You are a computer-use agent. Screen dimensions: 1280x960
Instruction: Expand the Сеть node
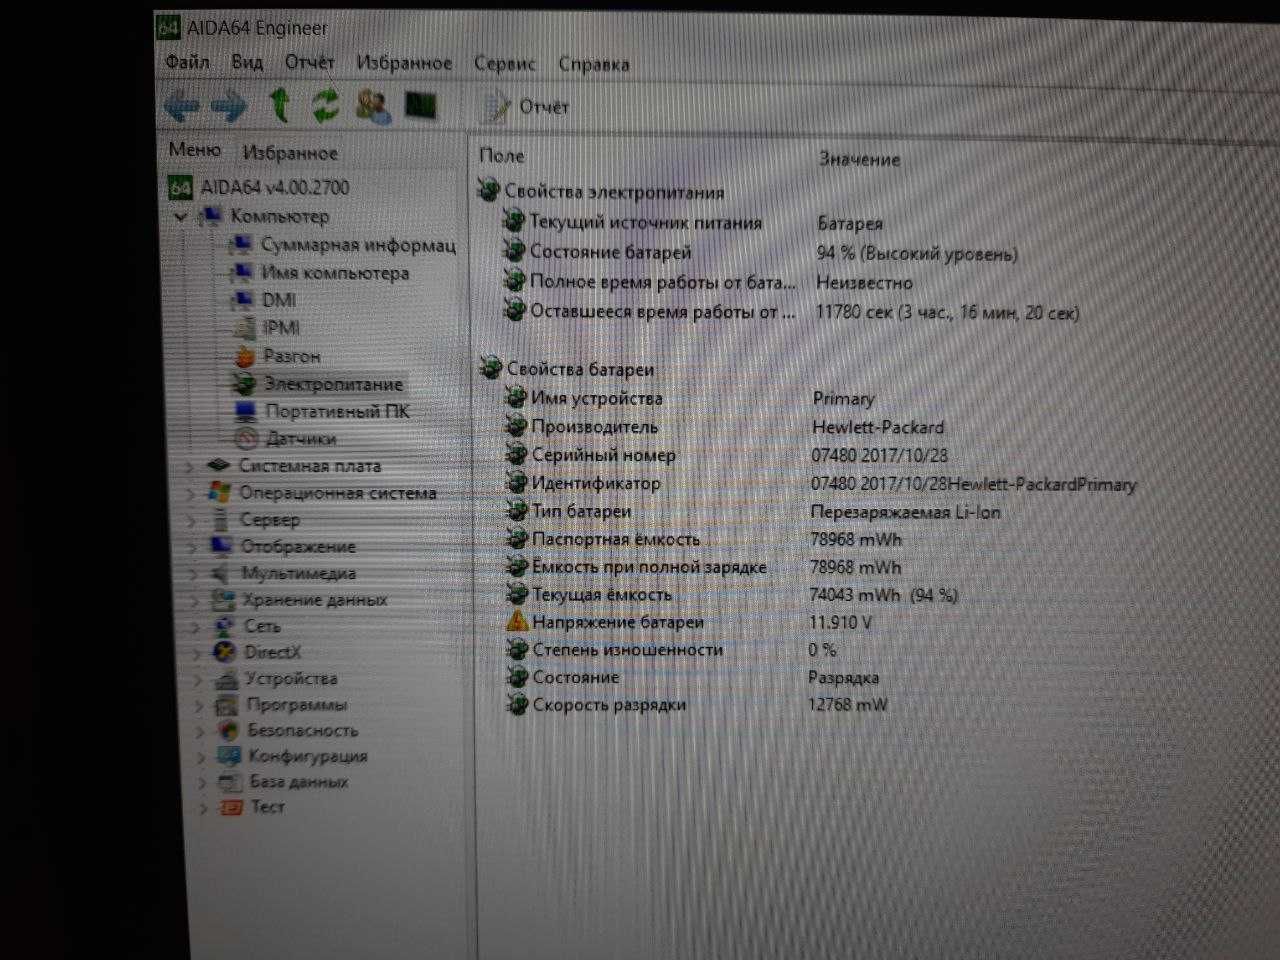pyautogui.click(x=195, y=626)
